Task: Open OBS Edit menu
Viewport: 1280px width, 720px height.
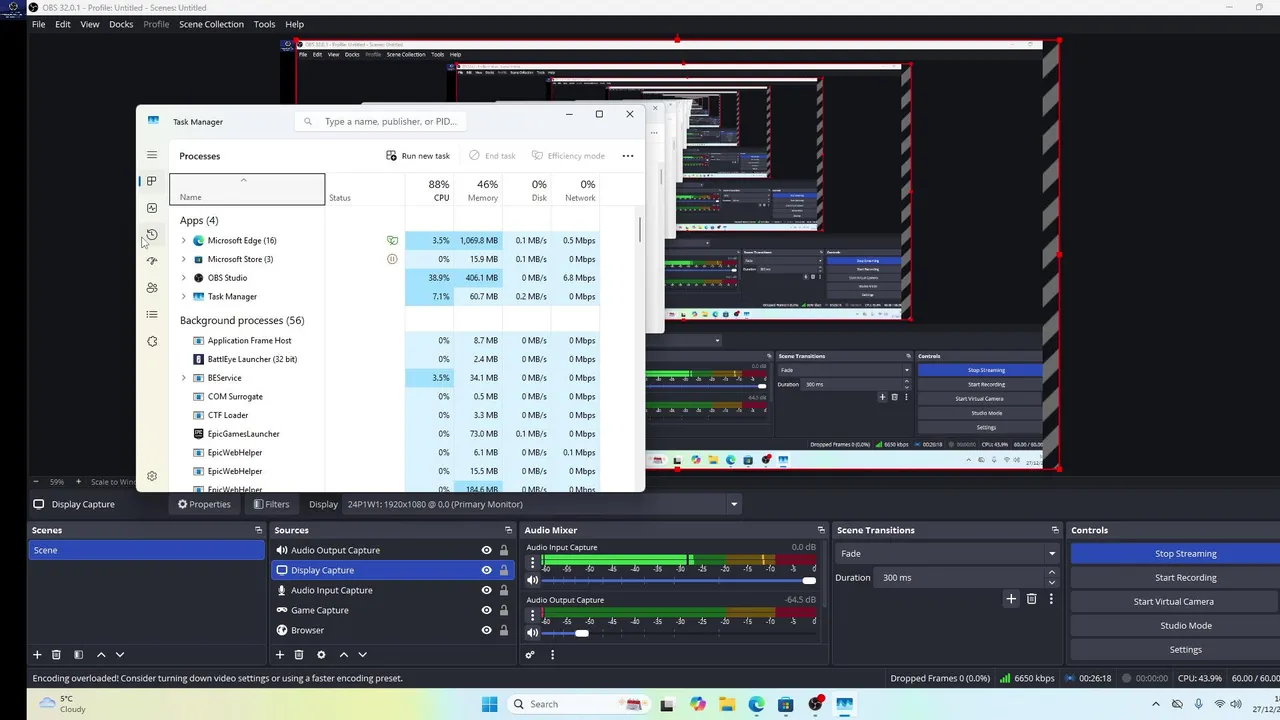Action: [63, 24]
